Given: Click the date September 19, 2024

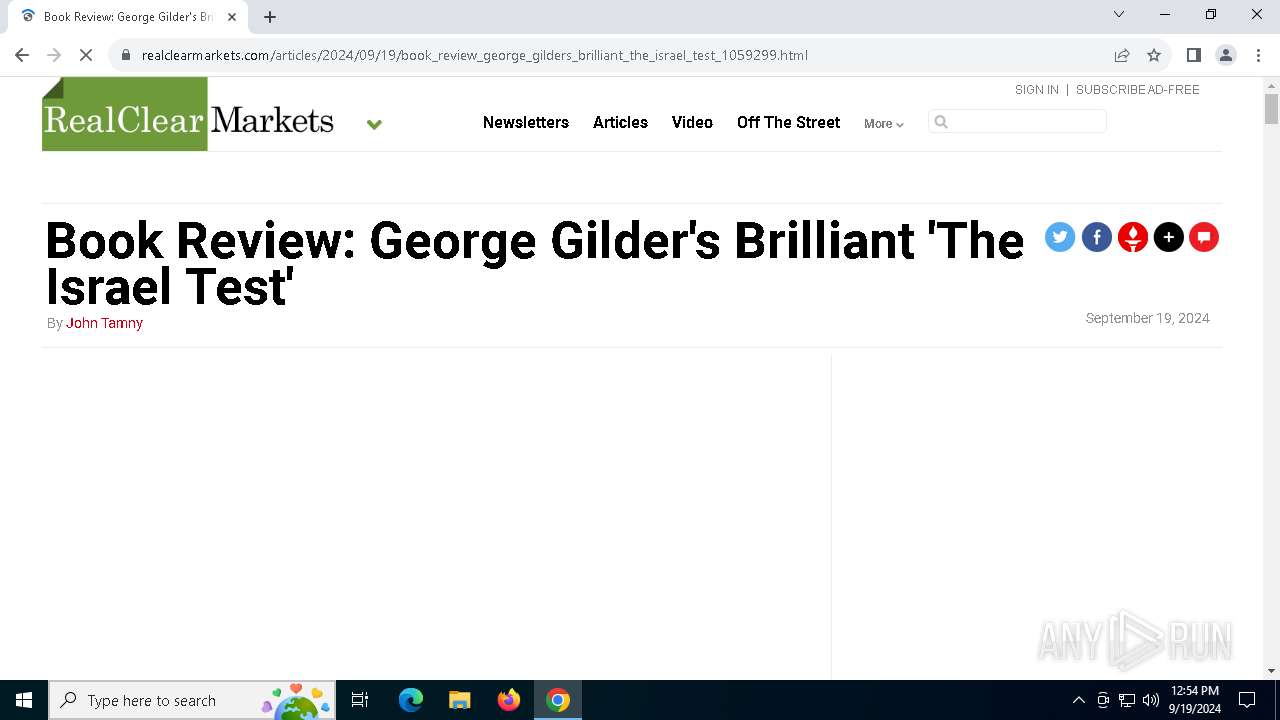Looking at the screenshot, I should tap(1148, 318).
